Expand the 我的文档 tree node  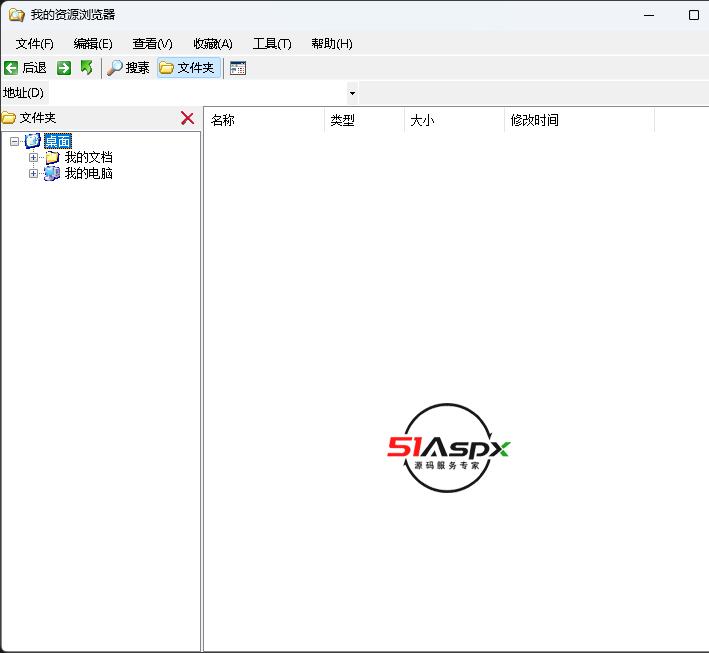33,157
